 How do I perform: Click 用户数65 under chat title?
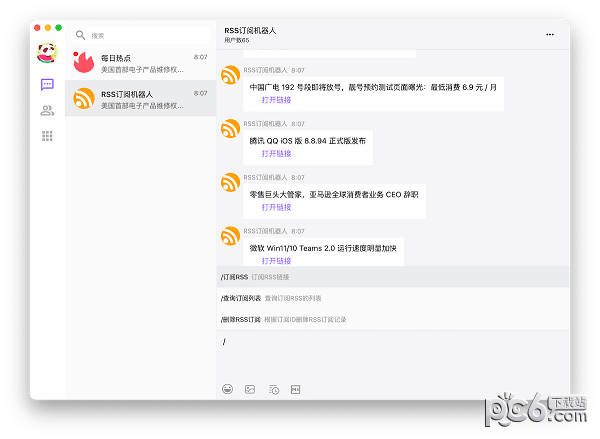[236, 40]
